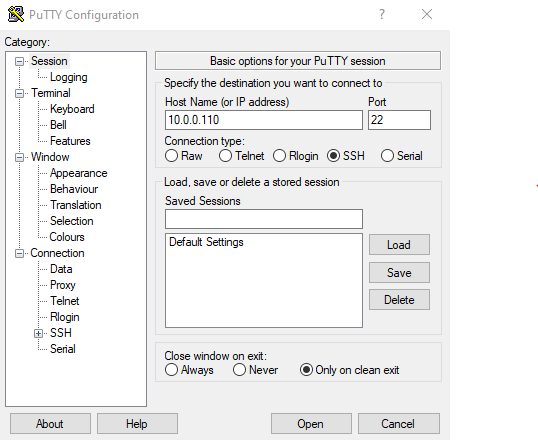Screen dimensions: 538x440
Task: Click the Host Name field containing 10.0.0.110
Action: (x=264, y=120)
